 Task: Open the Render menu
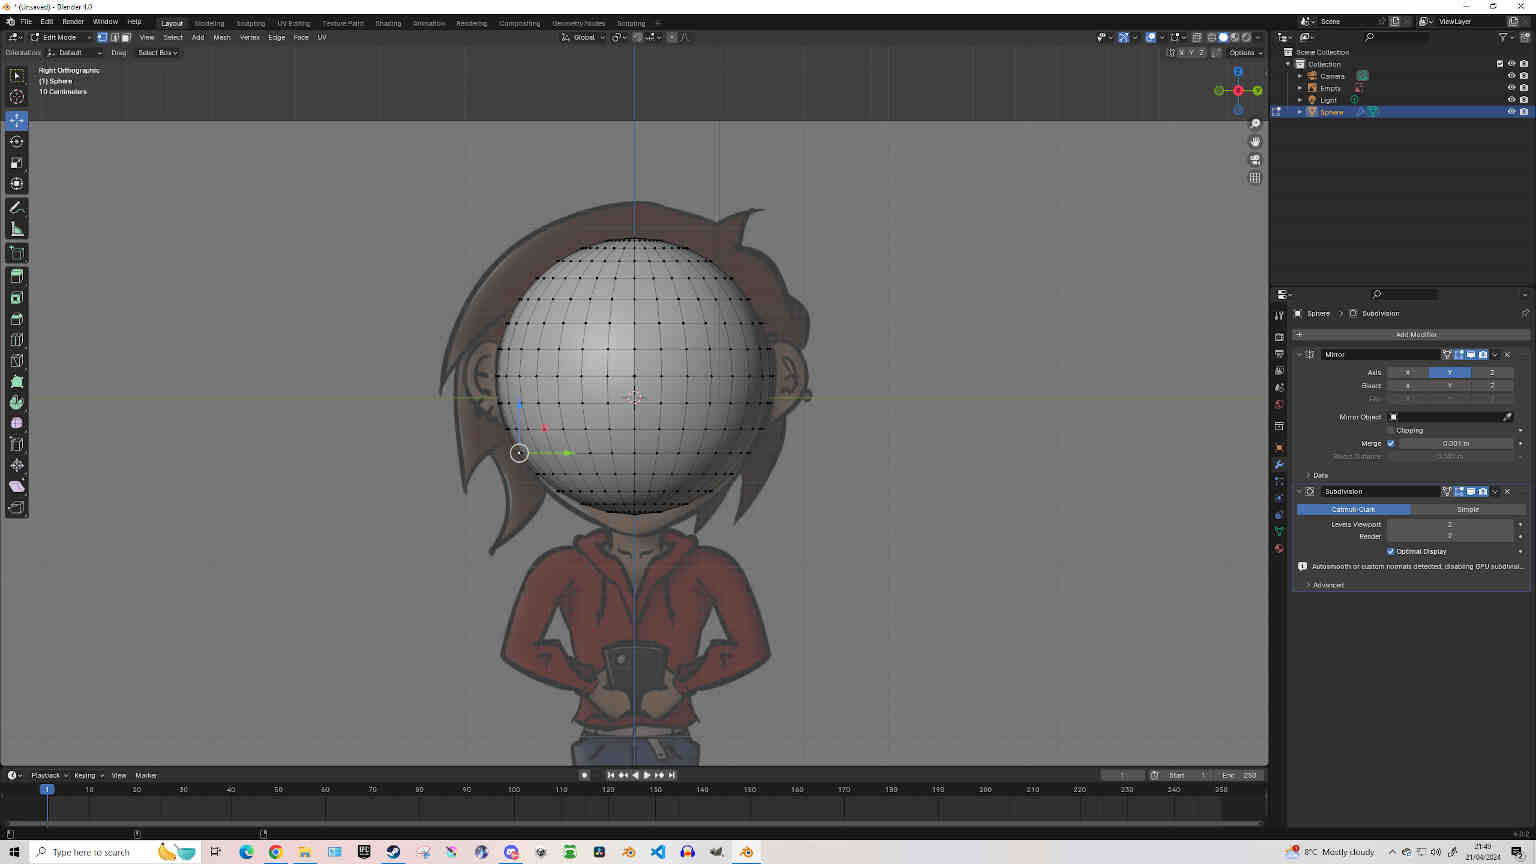click(73, 21)
